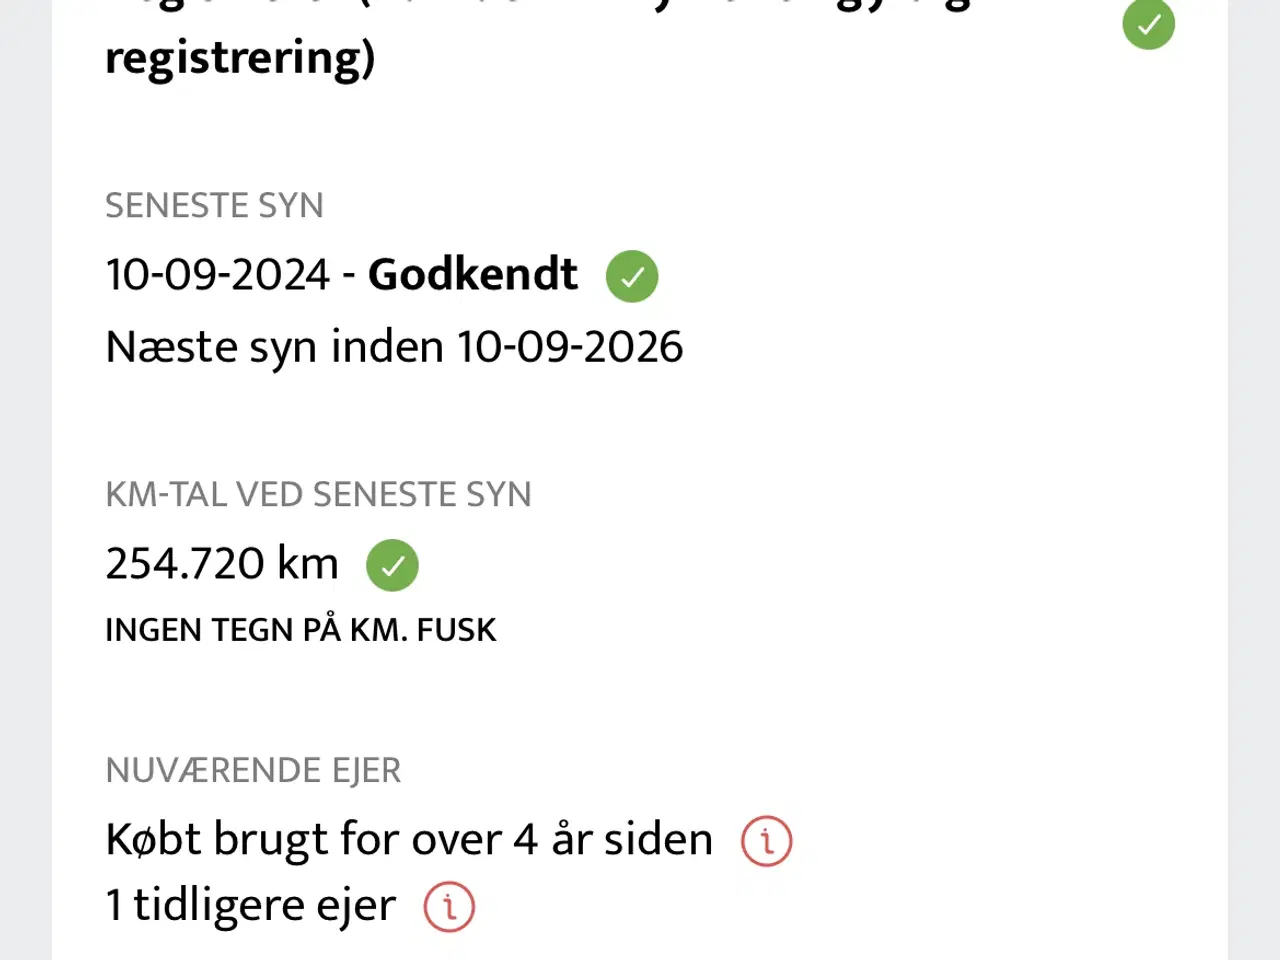The image size is (1280, 960).
Task: Click the date 10-09-2024
Action: 218,274
